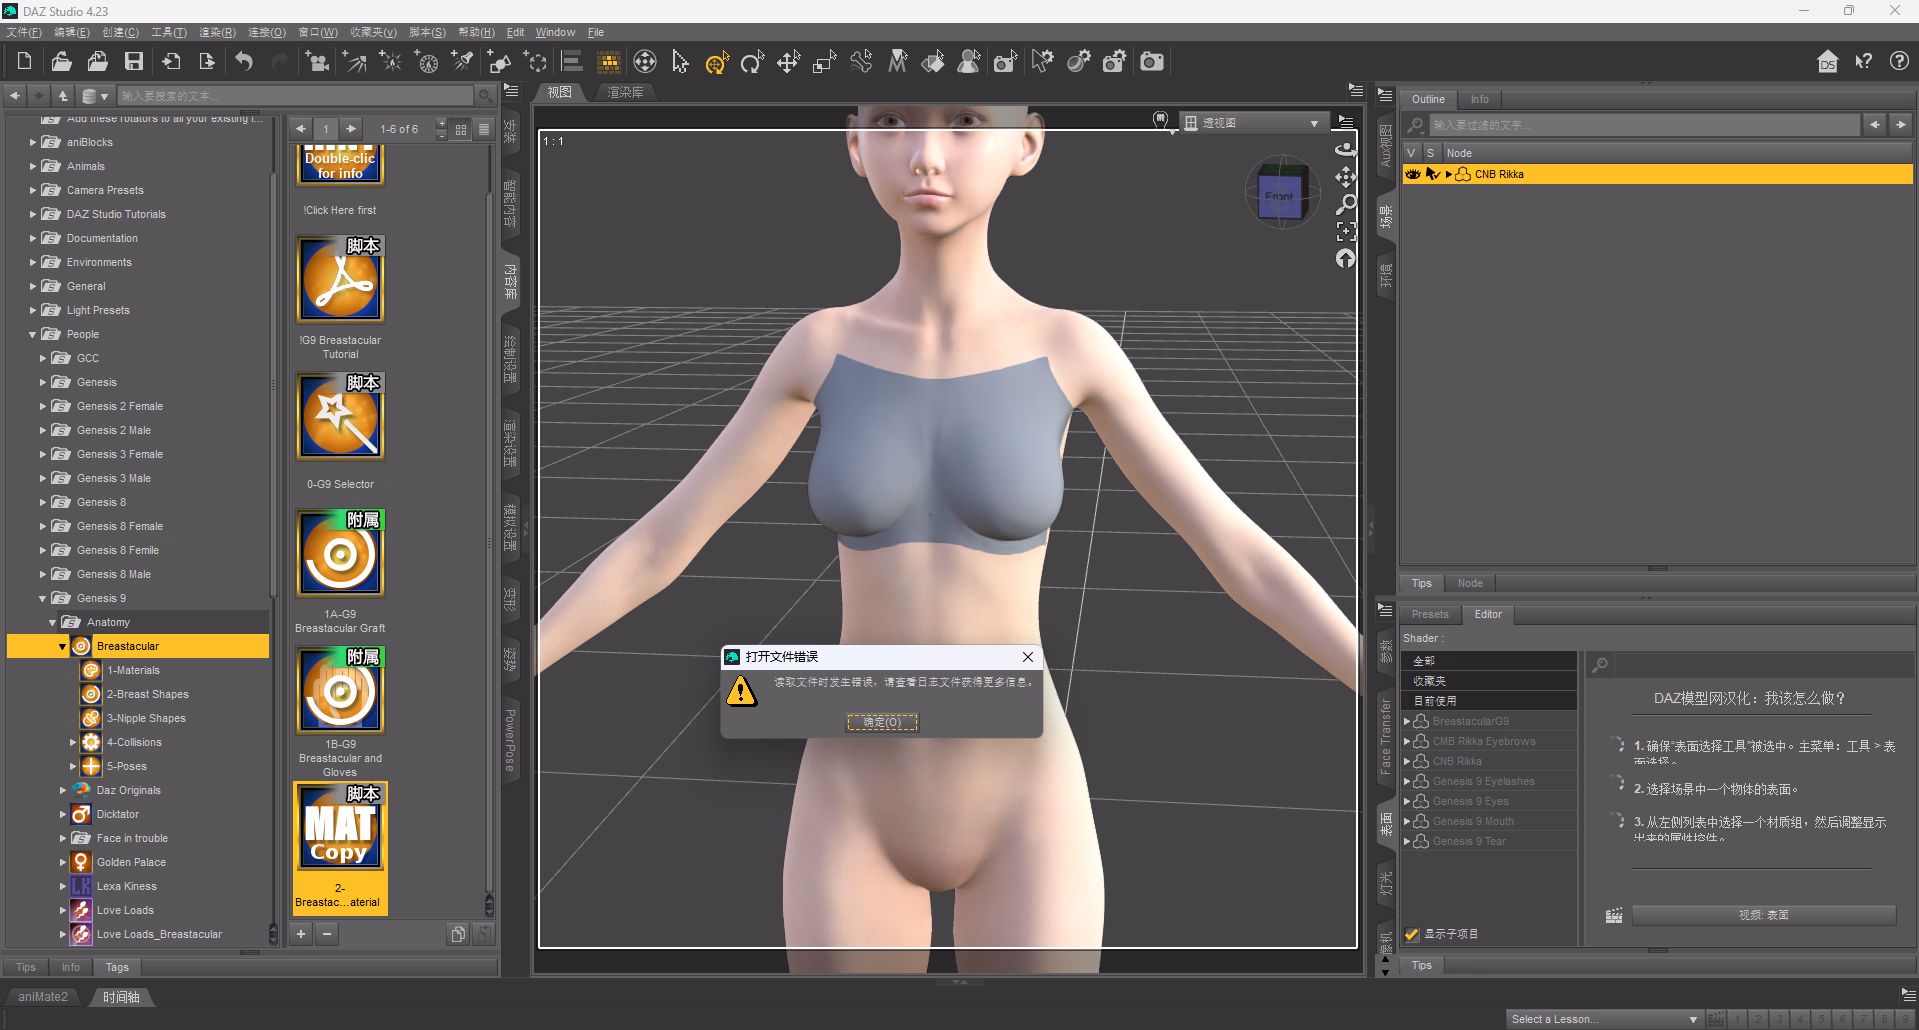Screen dimensions: 1919x1030
Task: Click 确定(O) to dismiss the error dialog
Action: coord(882,722)
